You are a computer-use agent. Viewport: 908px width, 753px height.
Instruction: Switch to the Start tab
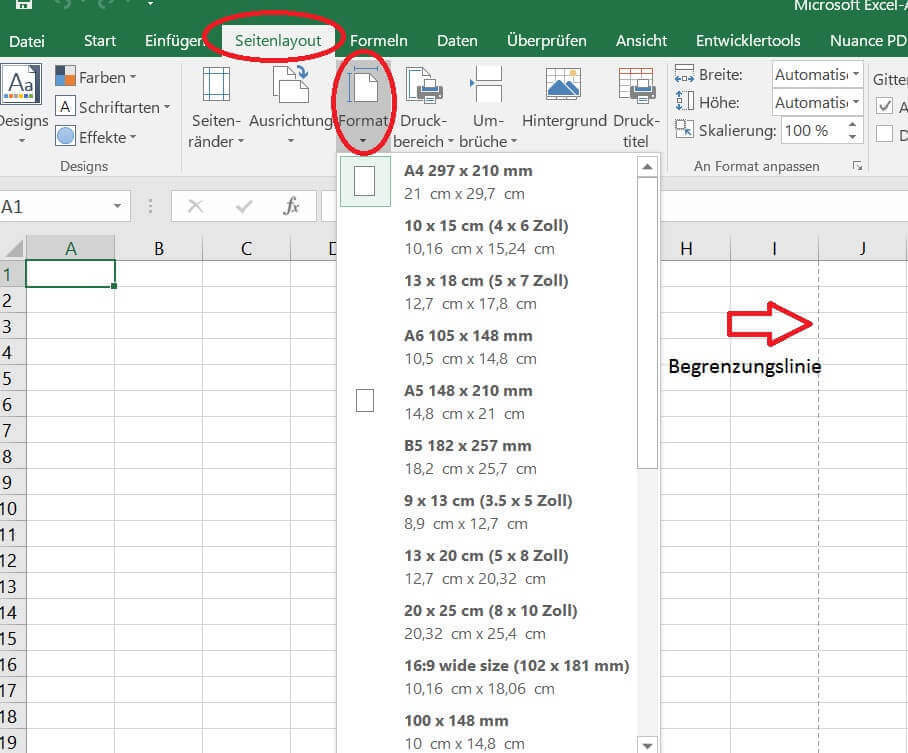coord(100,41)
